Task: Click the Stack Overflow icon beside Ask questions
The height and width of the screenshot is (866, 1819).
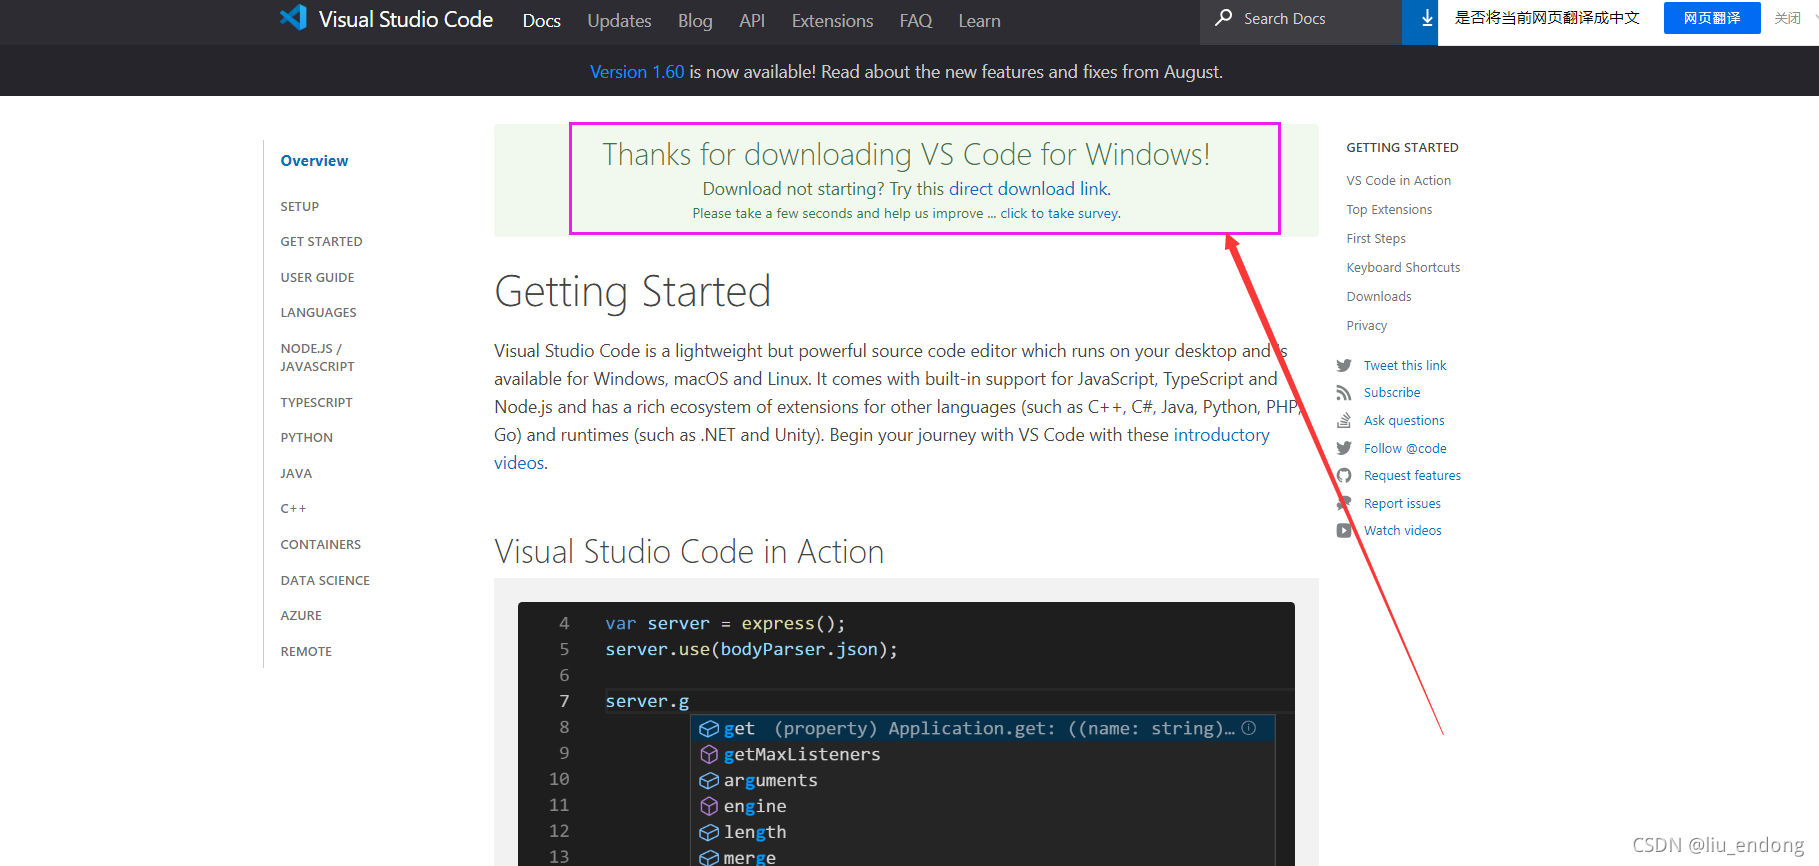Action: [x=1344, y=421]
